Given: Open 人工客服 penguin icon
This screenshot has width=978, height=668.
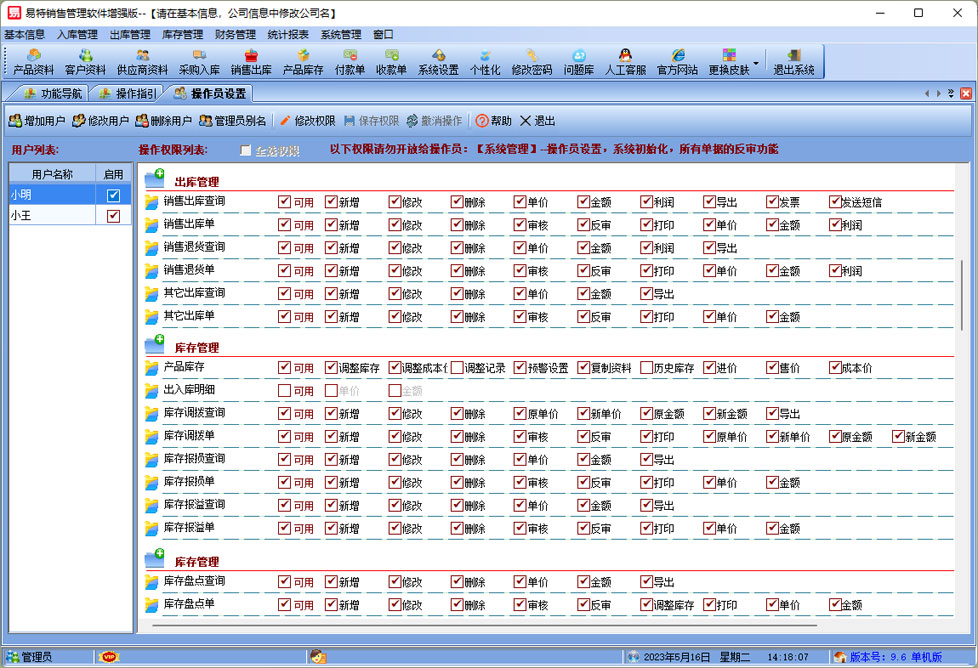Looking at the screenshot, I should click(x=625, y=61).
